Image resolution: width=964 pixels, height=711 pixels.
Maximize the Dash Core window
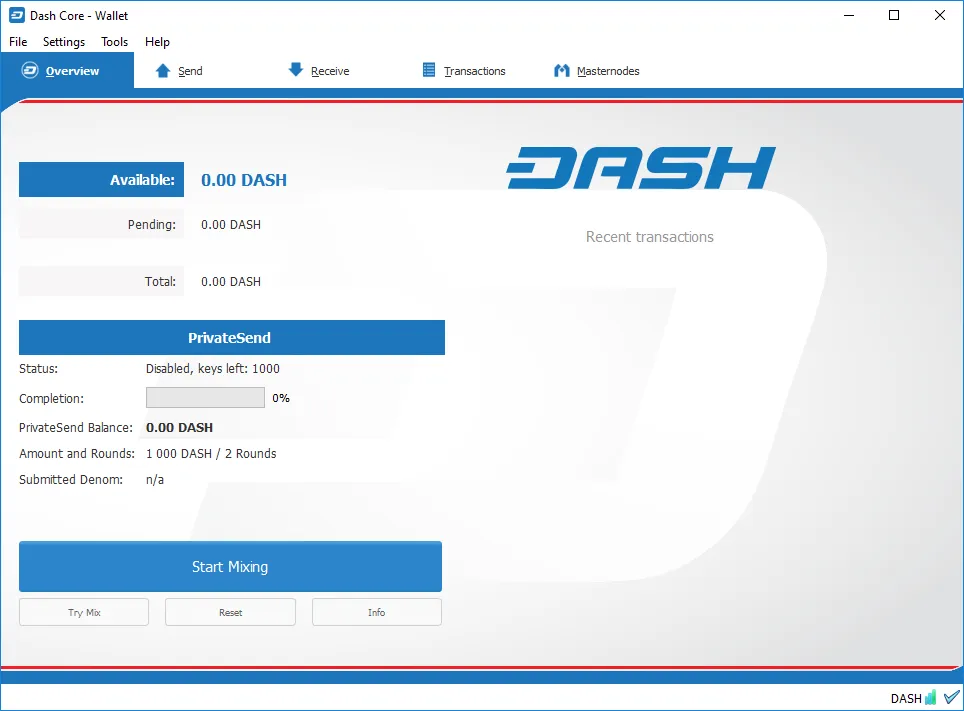pos(894,15)
